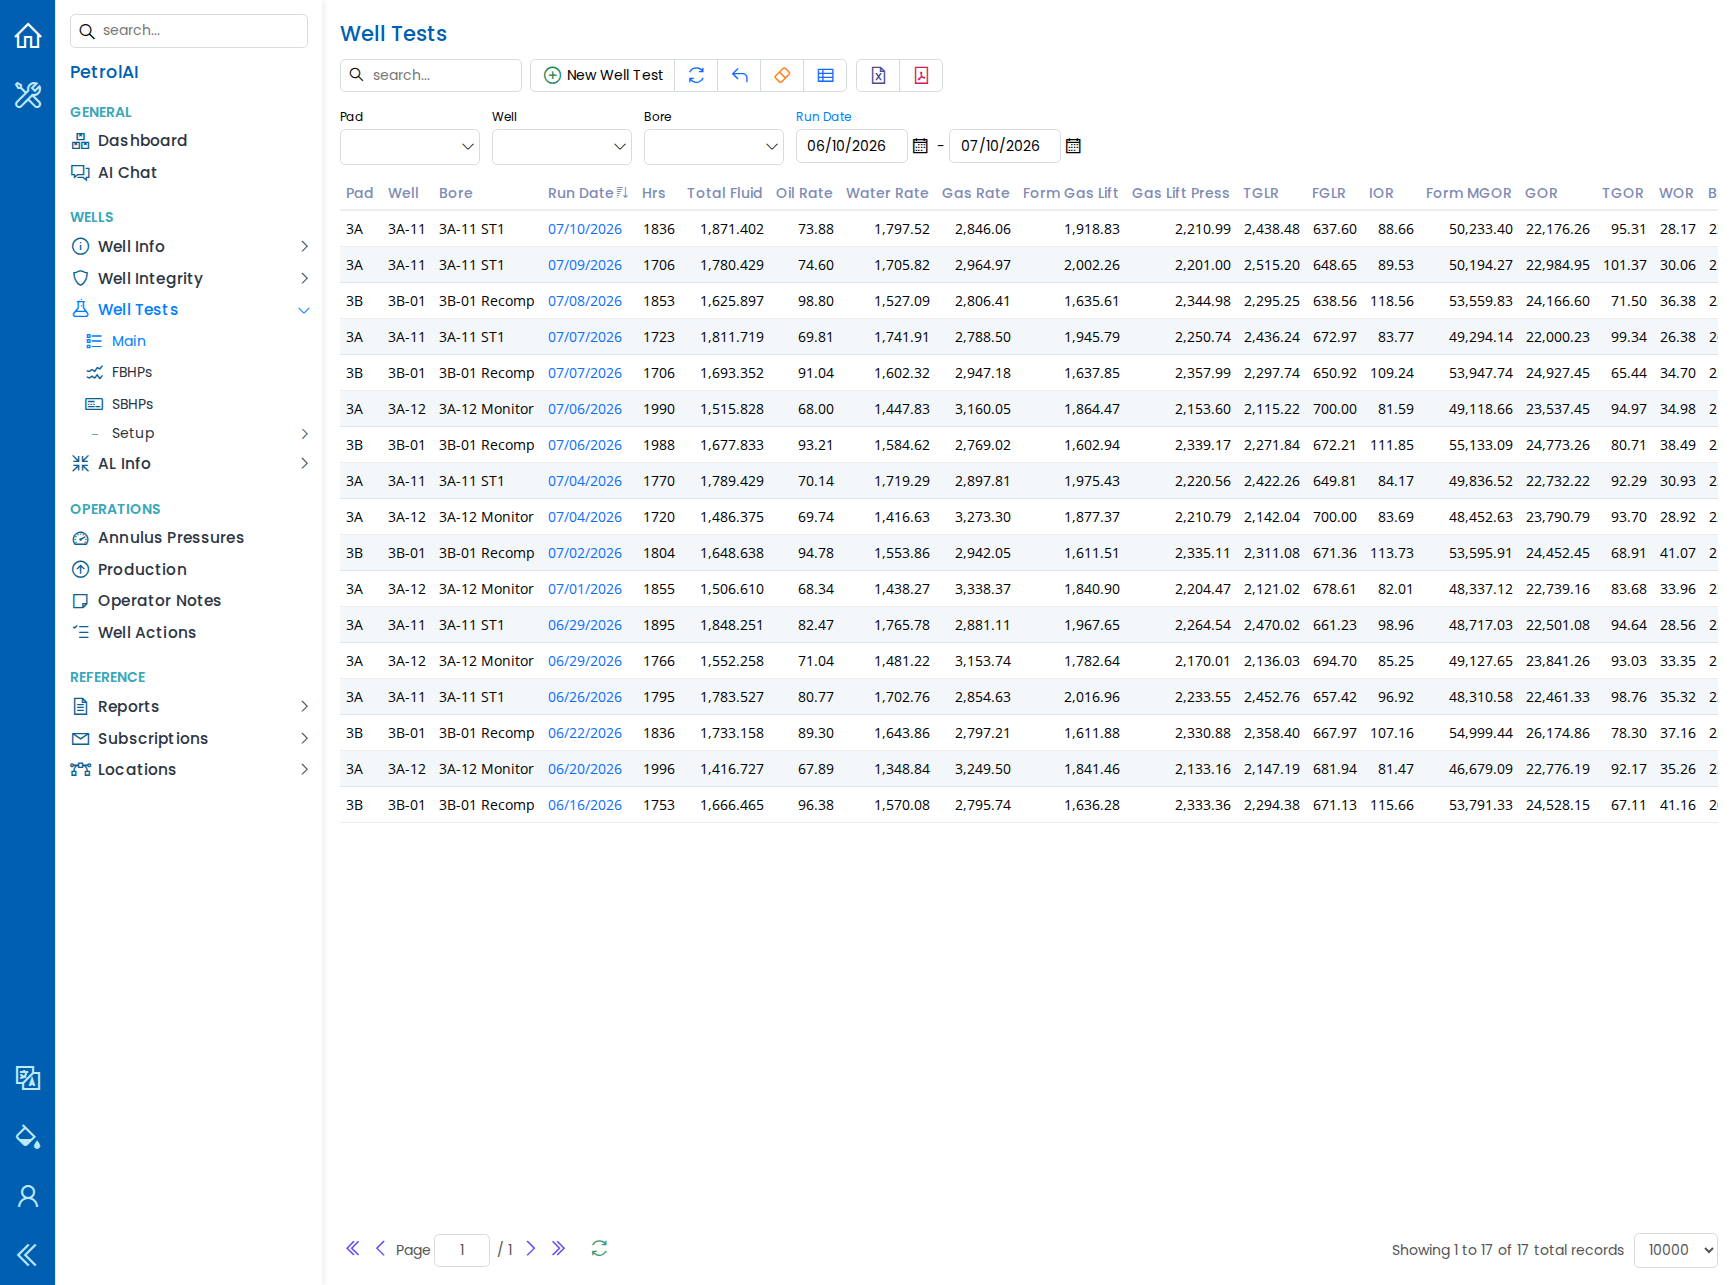Open Annulus Pressures page
The image size is (1735, 1285).
tap(171, 538)
